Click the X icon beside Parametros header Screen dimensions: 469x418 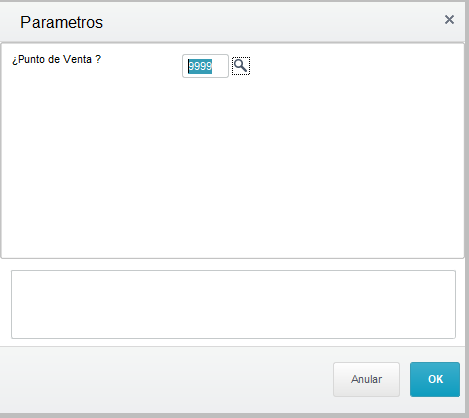(x=449, y=20)
